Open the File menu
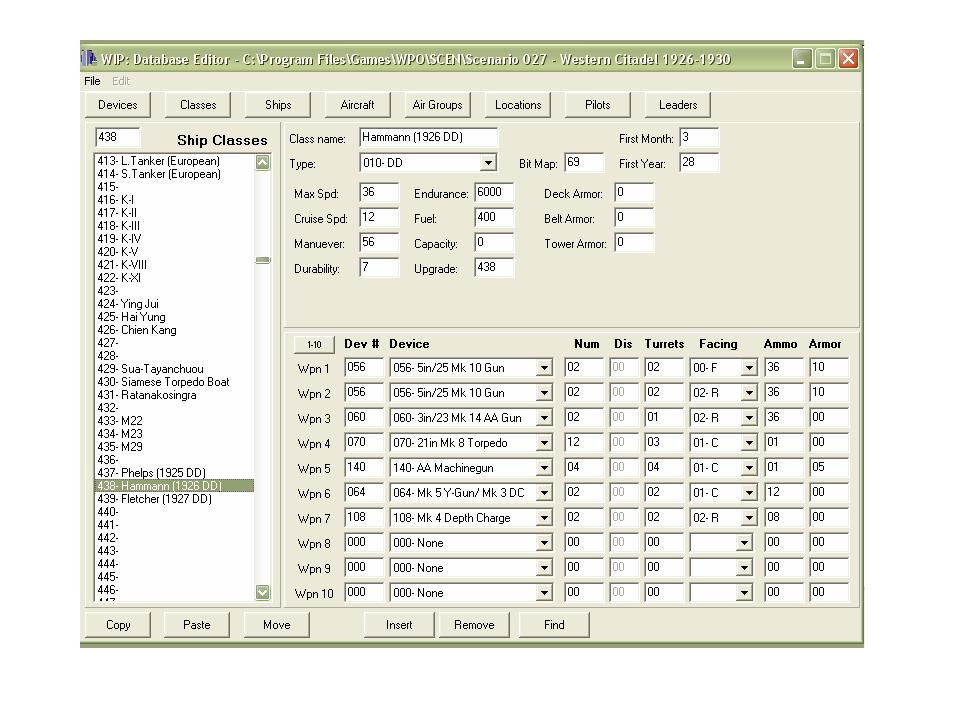The width and height of the screenshot is (960, 720). (92, 81)
